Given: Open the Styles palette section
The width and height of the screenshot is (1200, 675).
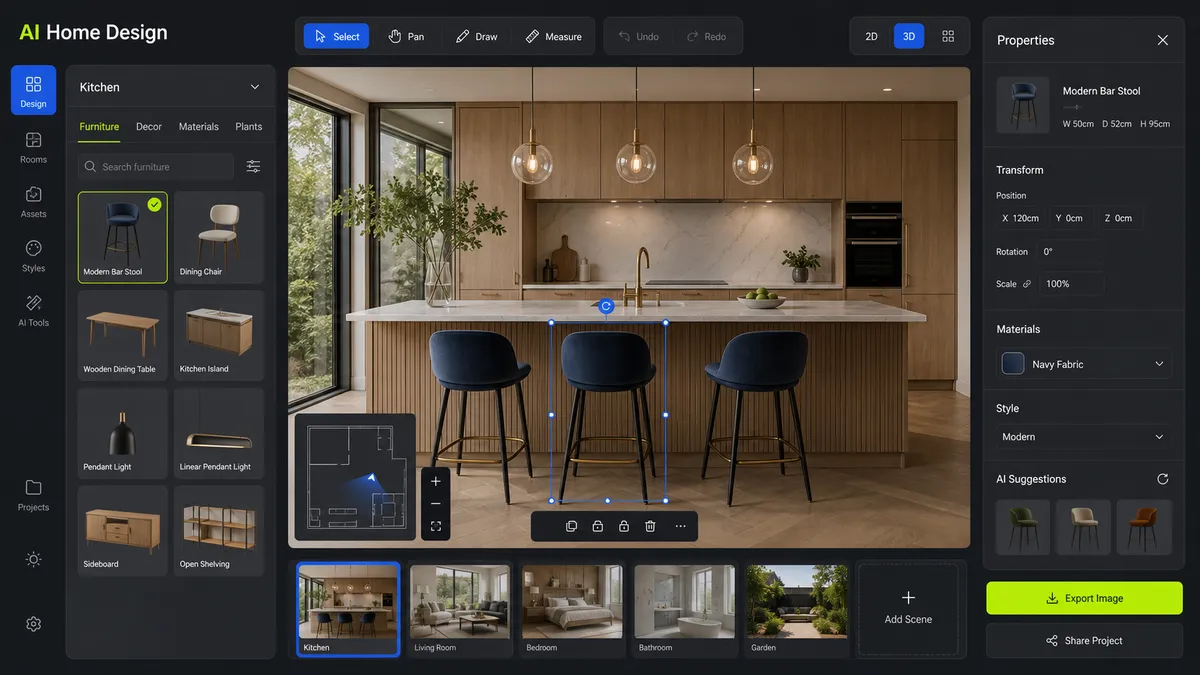Looking at the screenshot, I should pyautogui.click(x=33, y=256).
